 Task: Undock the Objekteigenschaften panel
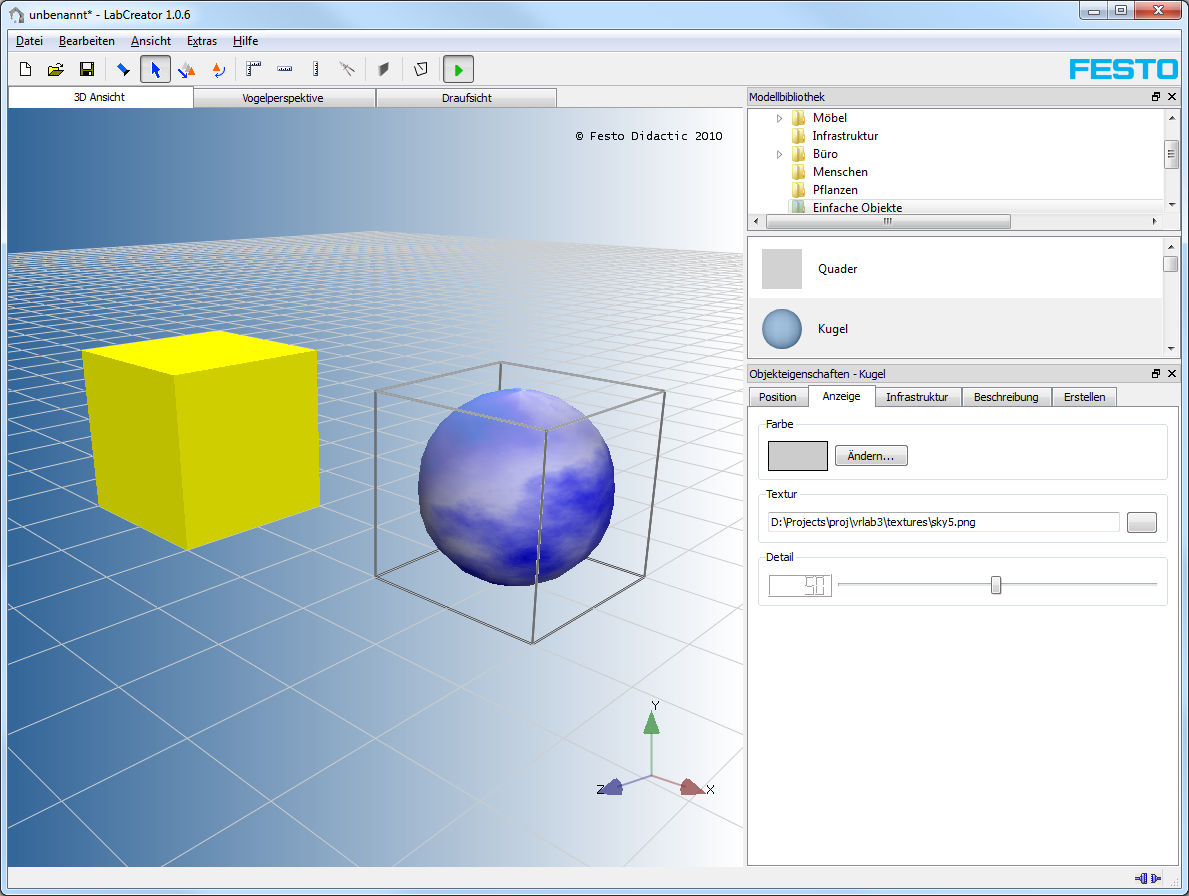point(1156,373)
